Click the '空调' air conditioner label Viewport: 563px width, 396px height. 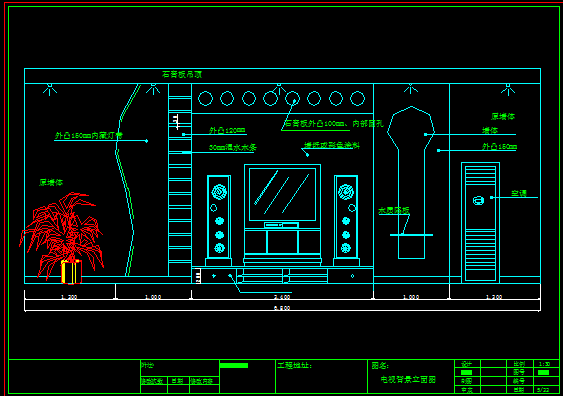click(x=519, y=194)
